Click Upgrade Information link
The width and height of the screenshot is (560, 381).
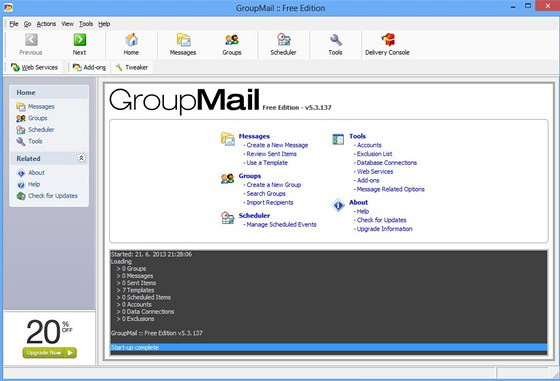[385, 229]
